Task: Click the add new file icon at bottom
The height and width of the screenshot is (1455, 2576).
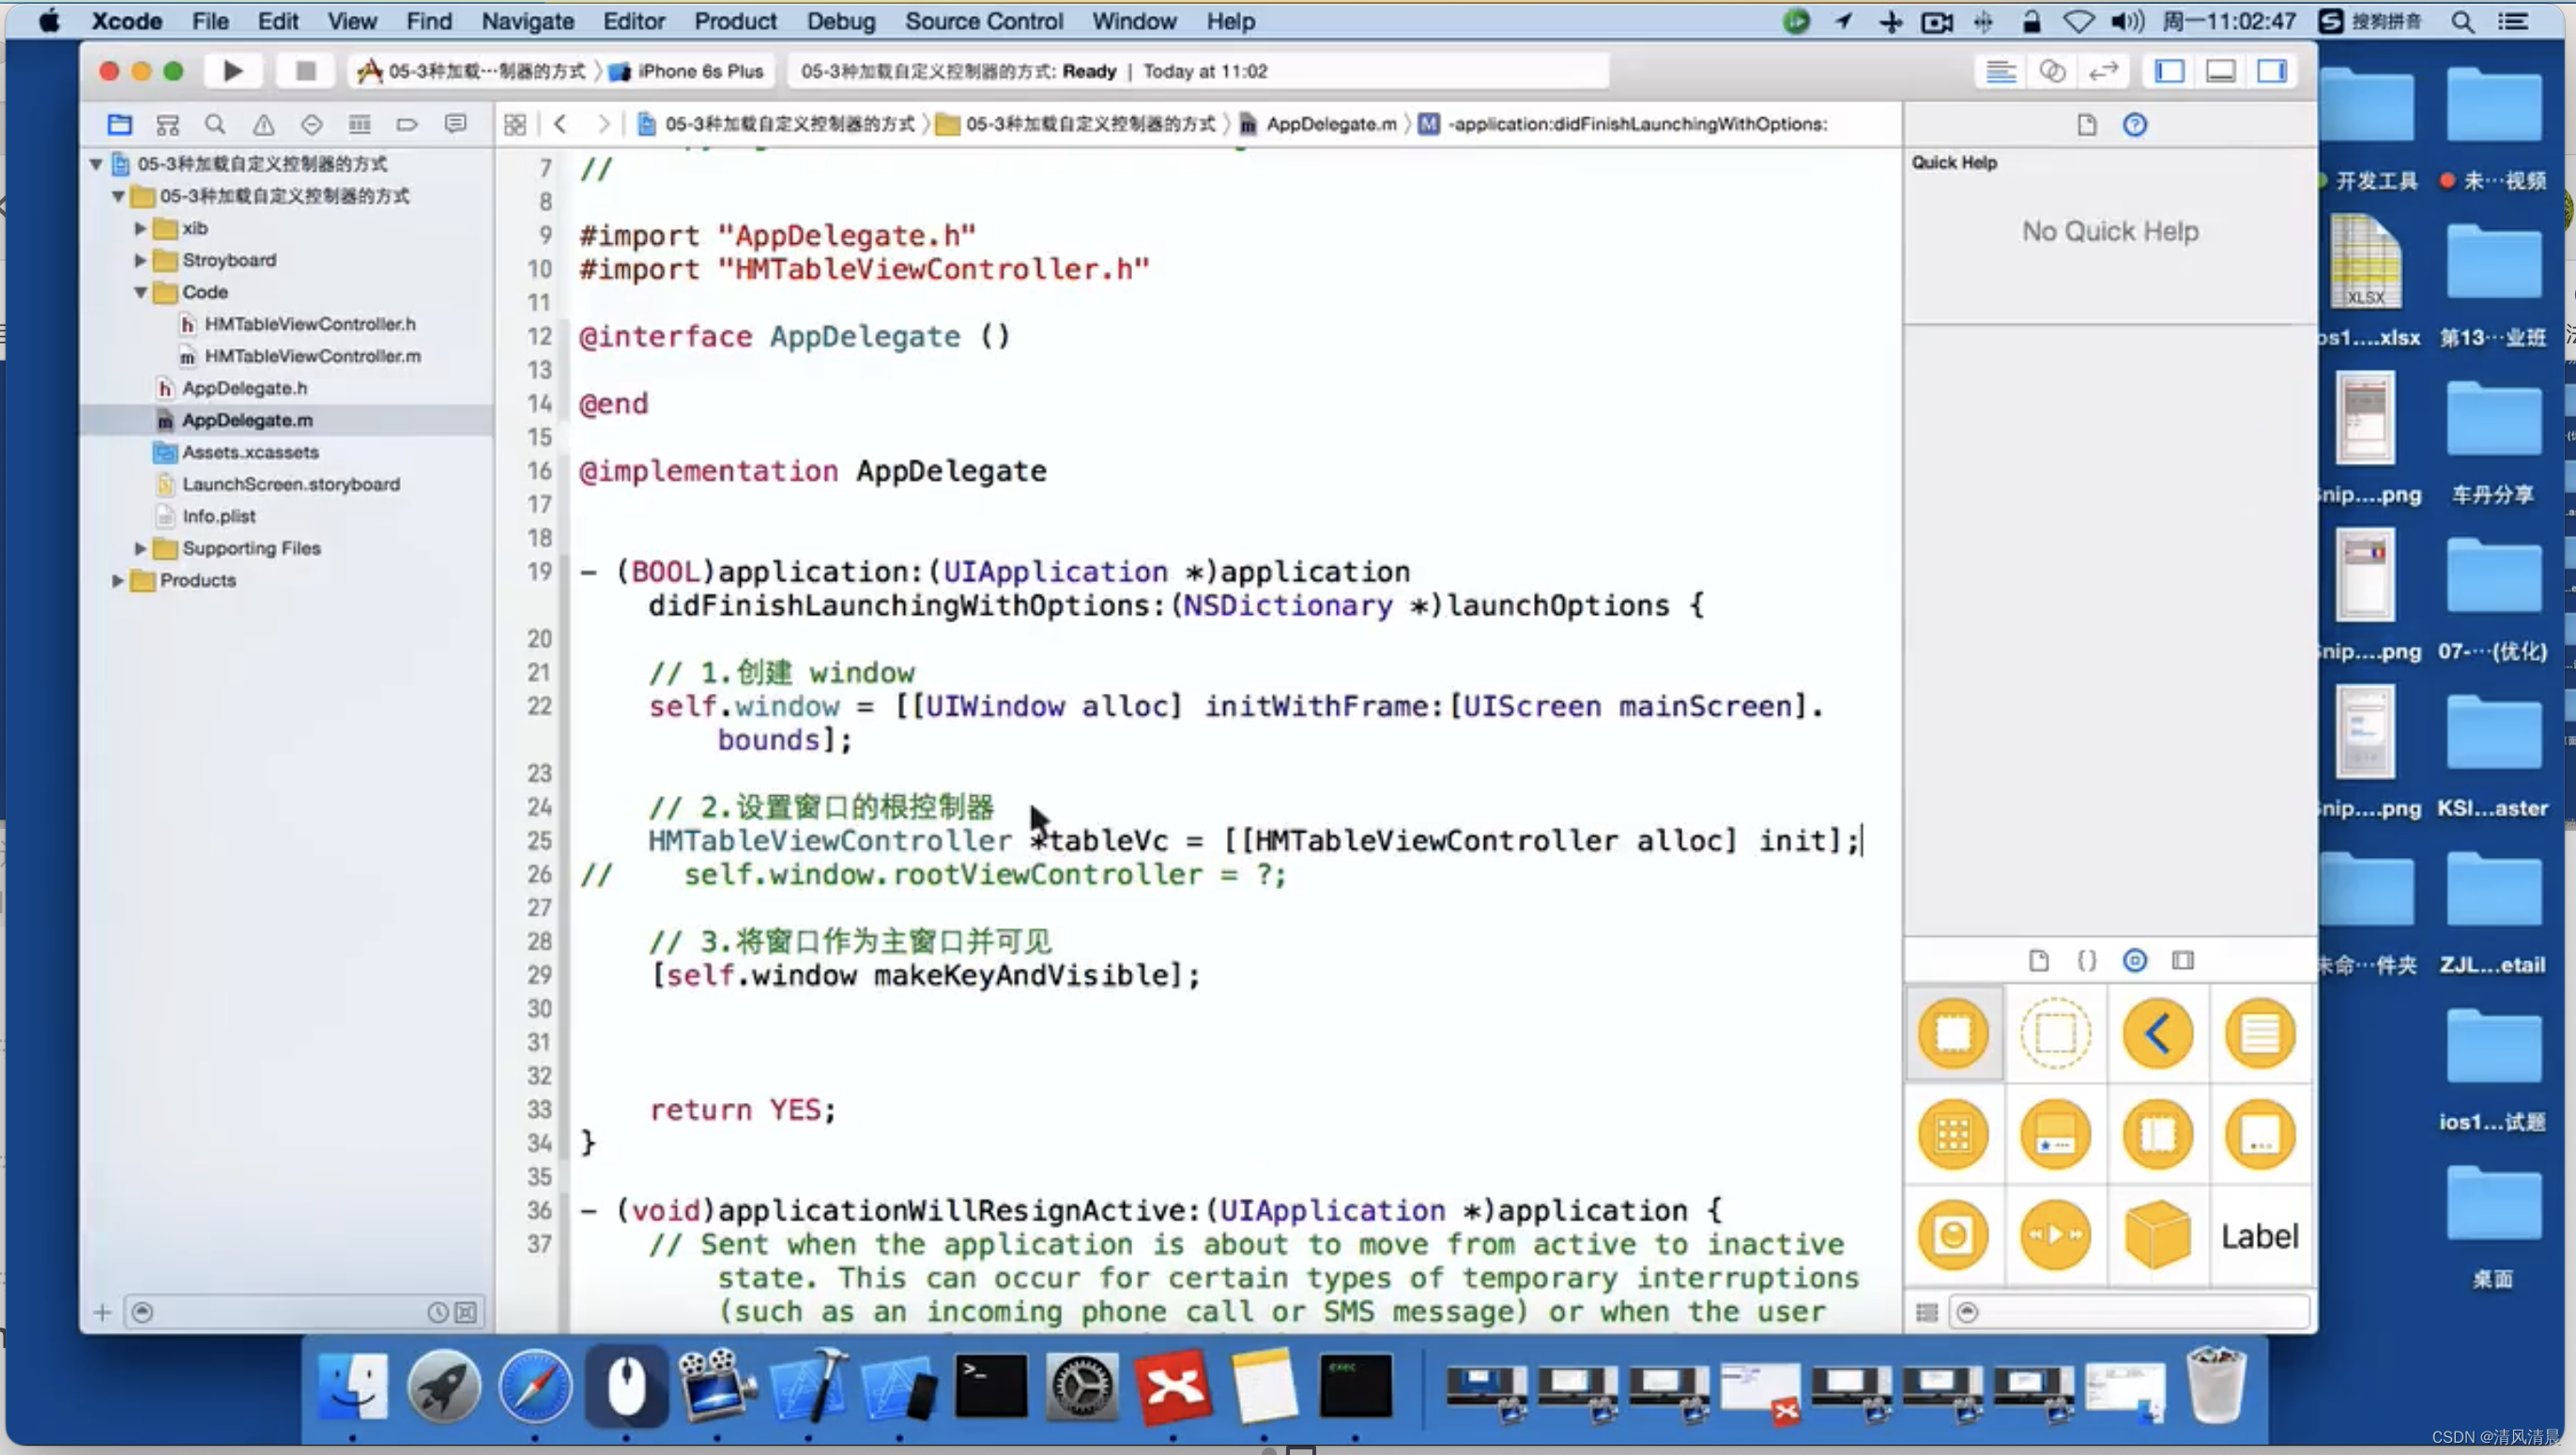Action: 100,1309
